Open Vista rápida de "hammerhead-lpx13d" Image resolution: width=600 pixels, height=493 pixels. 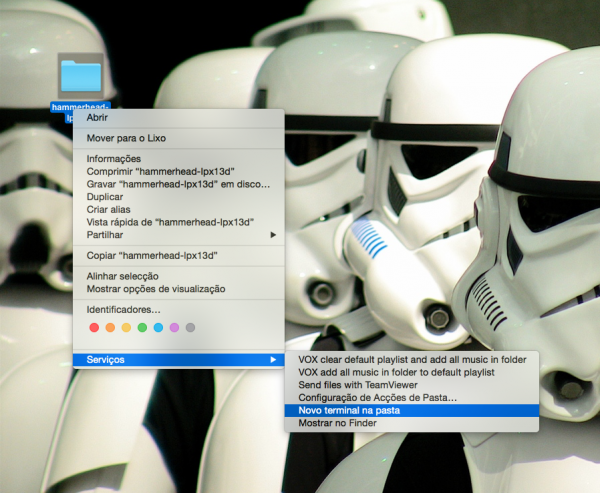[x=179, y=222]
